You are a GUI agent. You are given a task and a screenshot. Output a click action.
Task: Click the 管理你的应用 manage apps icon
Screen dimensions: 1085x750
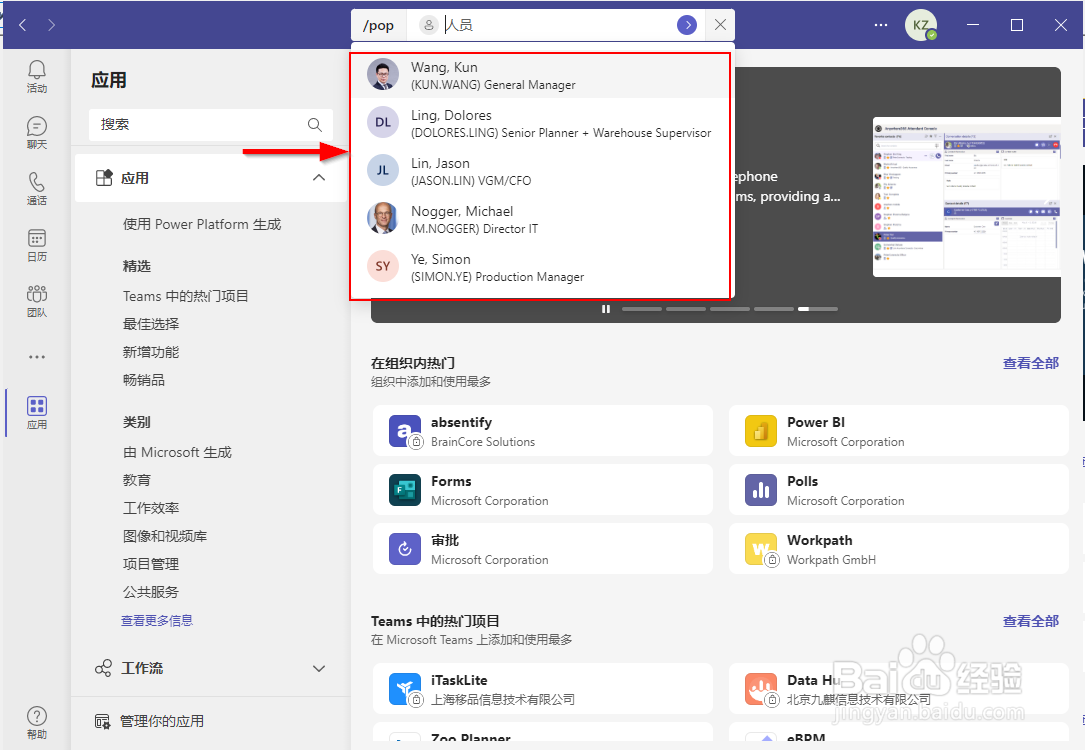(102, 722)
